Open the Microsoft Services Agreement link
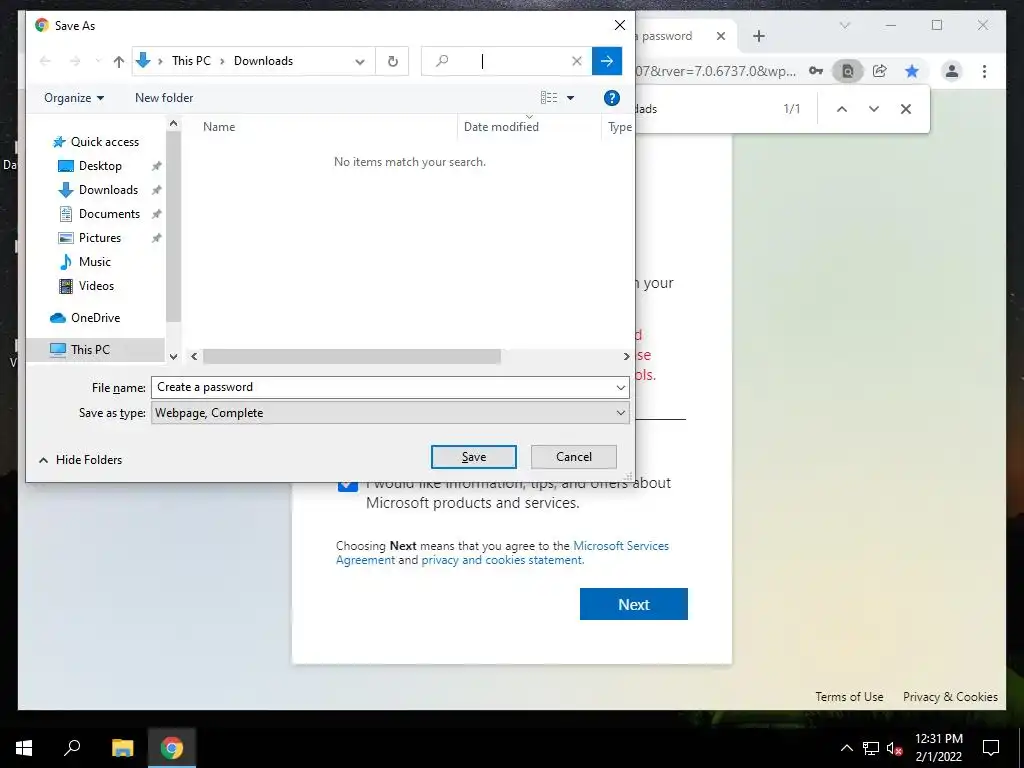This screenshot has height=768, width=1024. [x=503, y=552]
